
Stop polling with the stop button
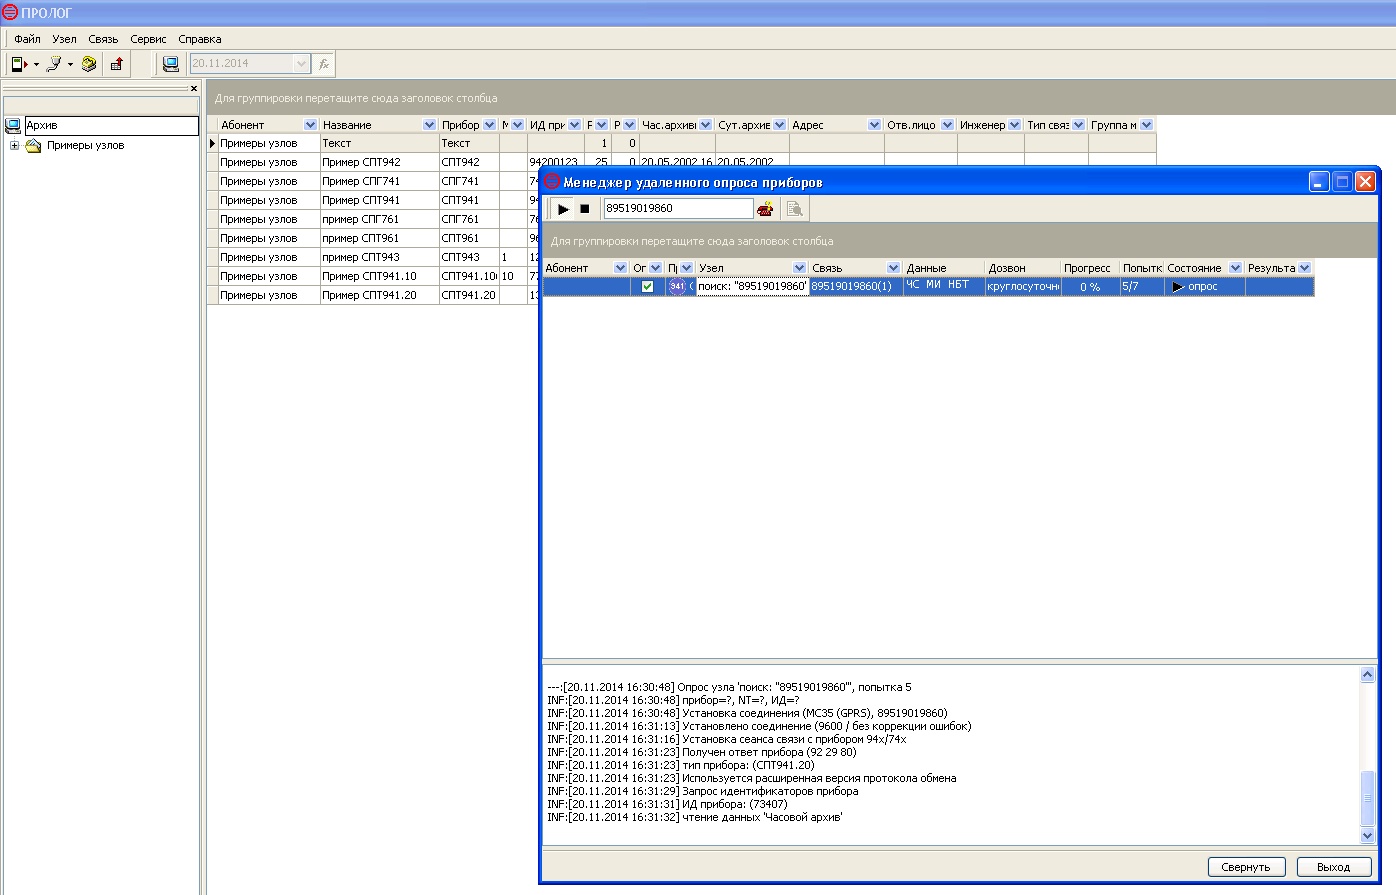[585, 209]
